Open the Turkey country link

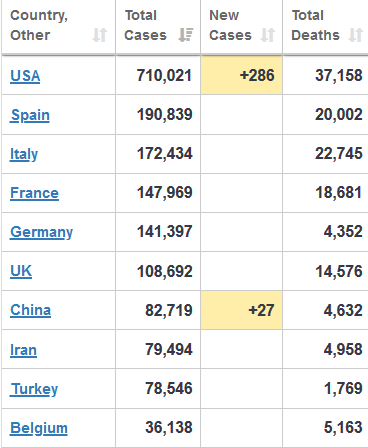click(x=34, y=389)
